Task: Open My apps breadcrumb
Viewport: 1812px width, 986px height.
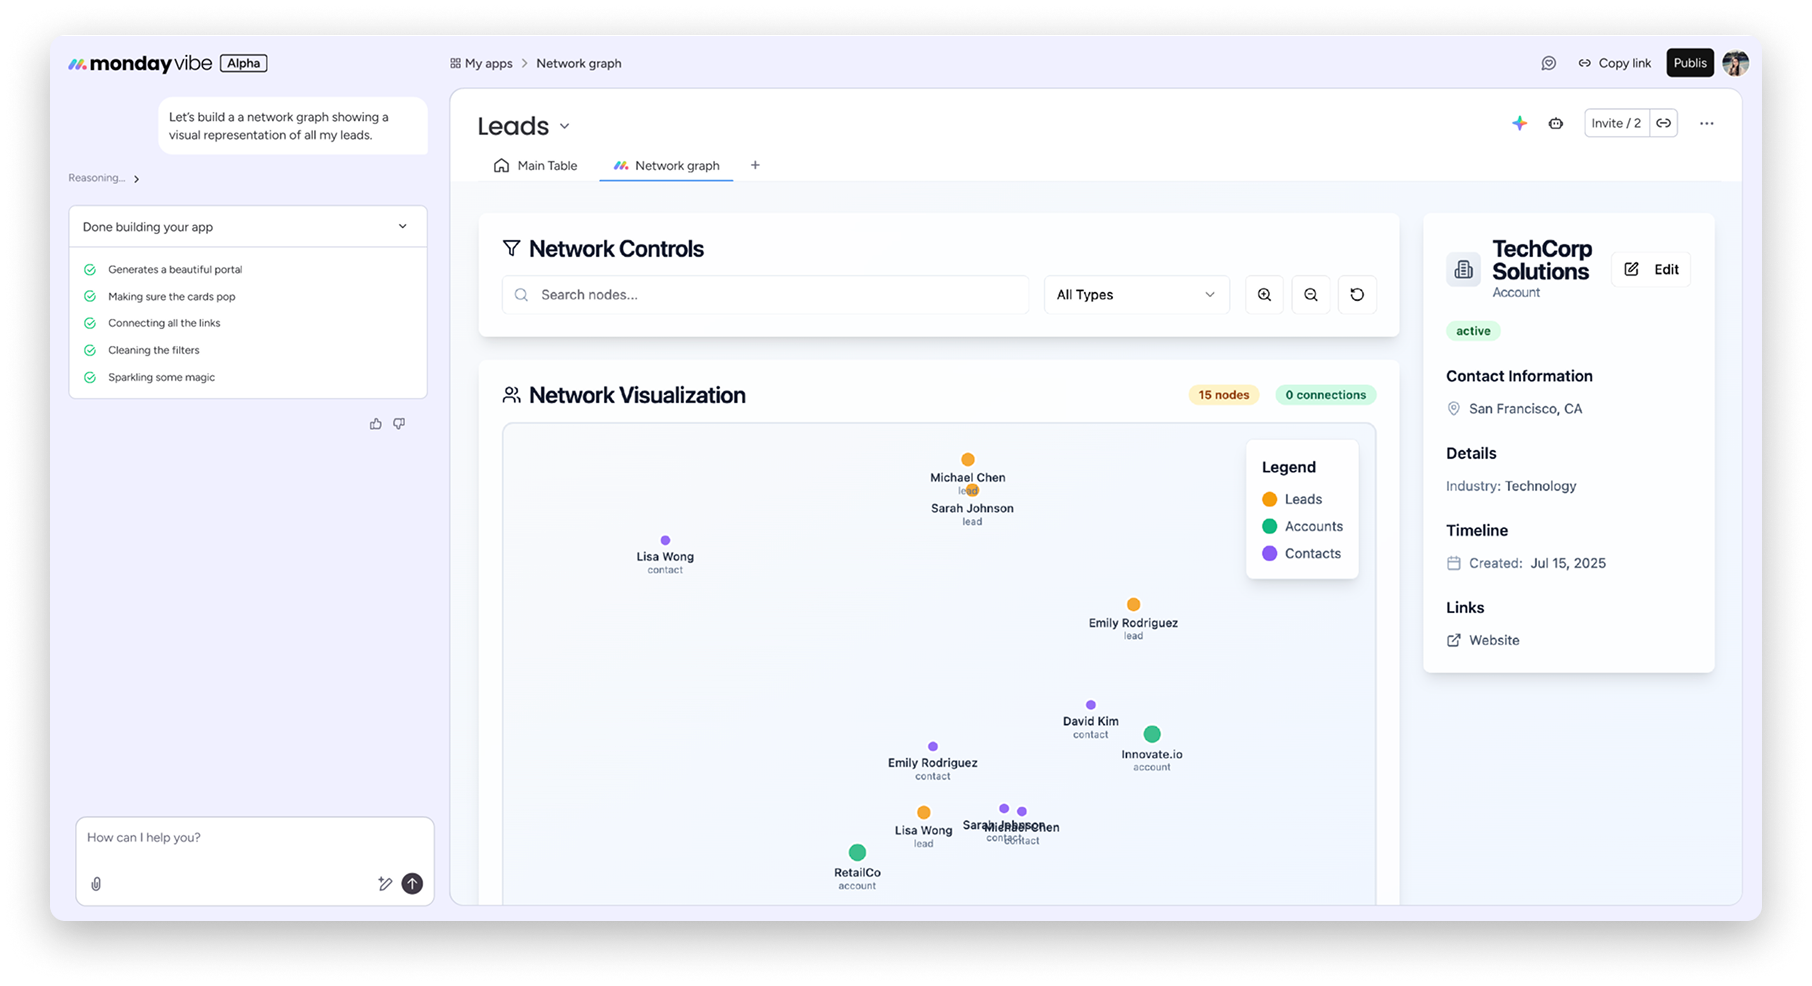Action: (x=481, y=63)
